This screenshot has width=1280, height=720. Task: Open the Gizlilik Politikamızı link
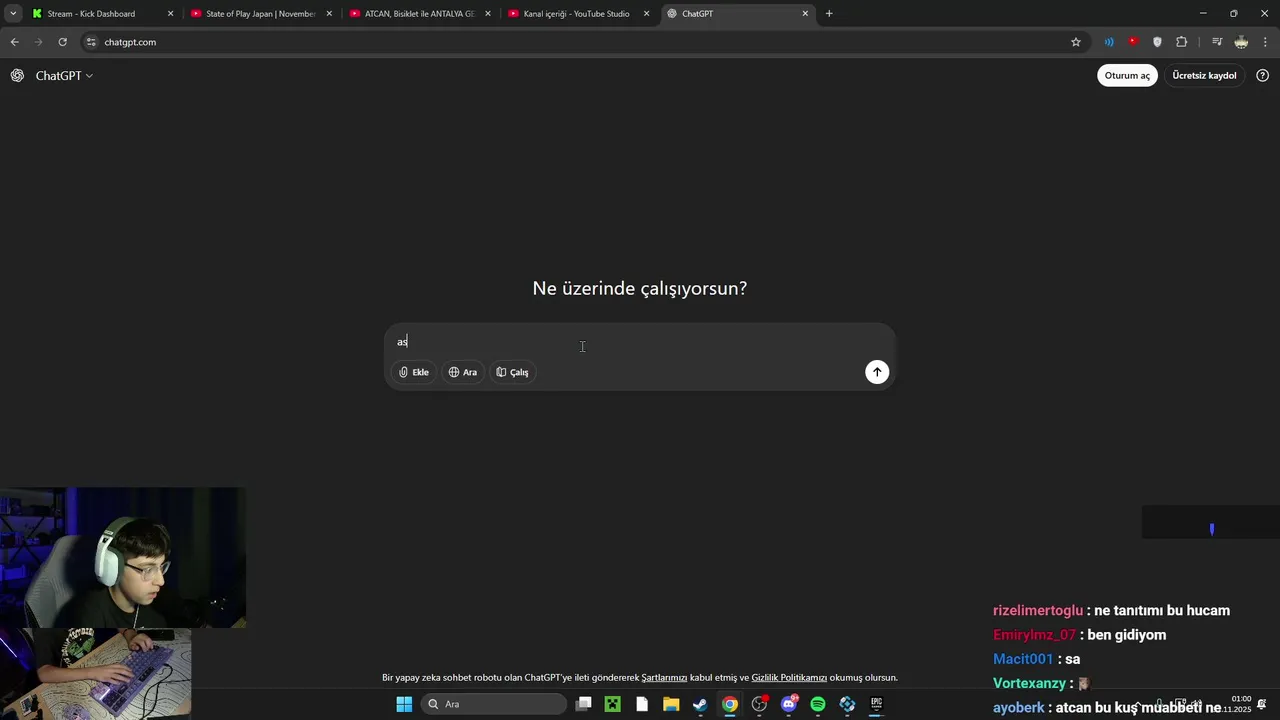(x=789, y=678)
